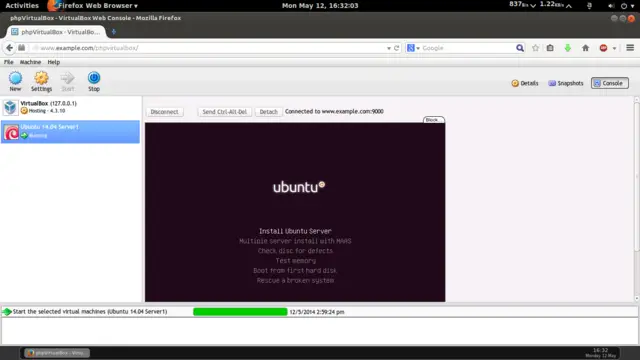Click the Connected to www.example.com:9000 status
Screen dimensions: 640x360
(x=334, y=111)
